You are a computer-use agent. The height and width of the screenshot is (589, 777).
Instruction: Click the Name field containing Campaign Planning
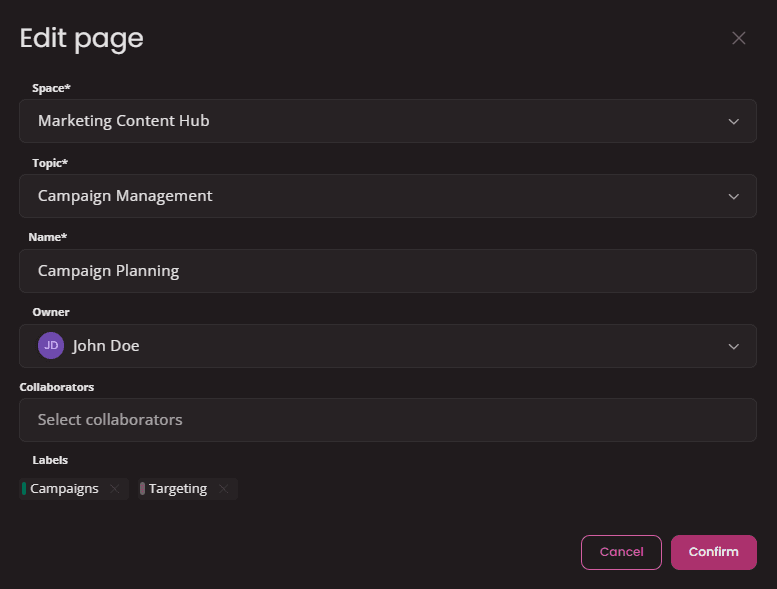tap(388, 271)
